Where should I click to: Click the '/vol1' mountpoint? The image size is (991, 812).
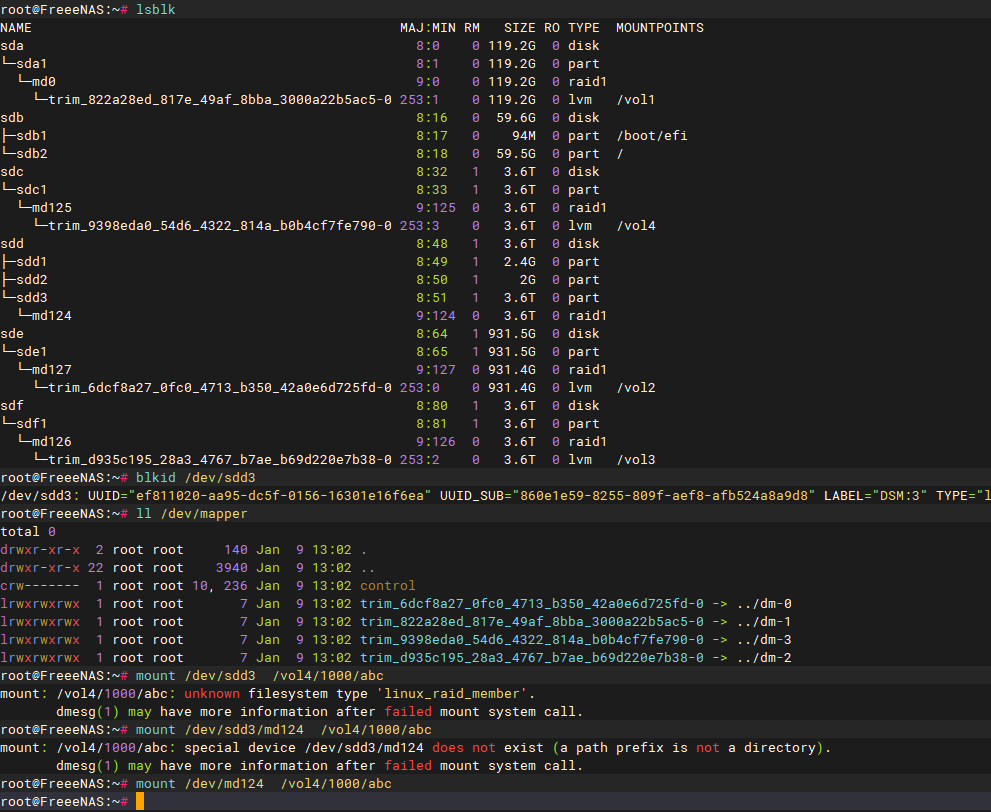pos(636,100)
